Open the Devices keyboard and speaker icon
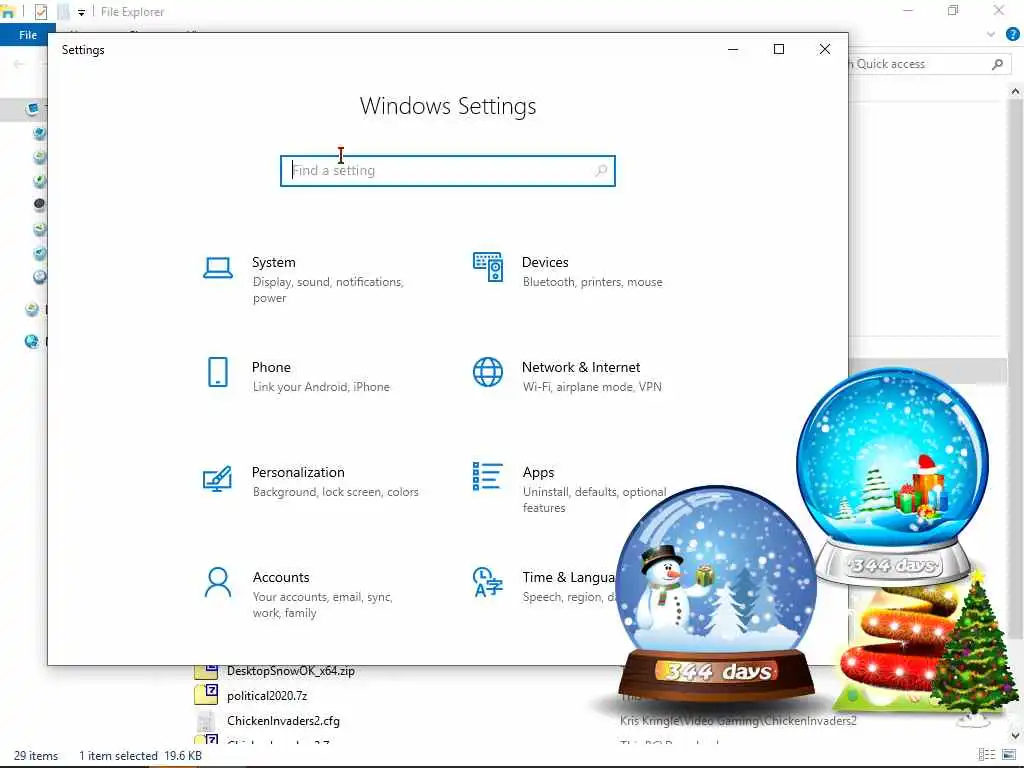This screenshot has width=1024, height=768. 488,267
